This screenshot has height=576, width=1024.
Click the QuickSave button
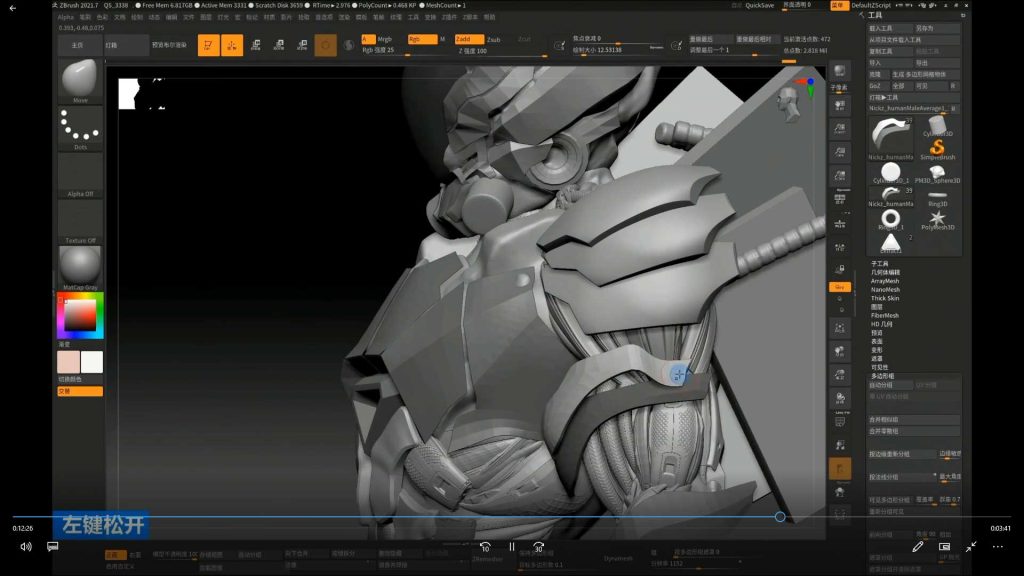coord(759,5)
